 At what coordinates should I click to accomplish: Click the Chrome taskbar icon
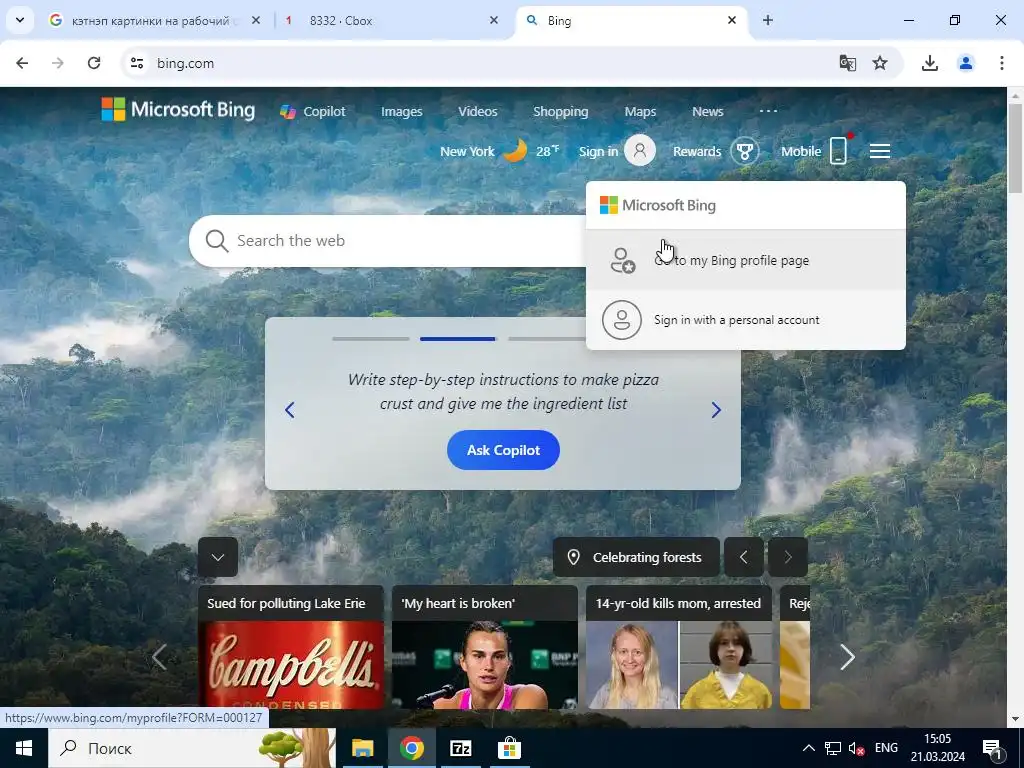(411, 748)
